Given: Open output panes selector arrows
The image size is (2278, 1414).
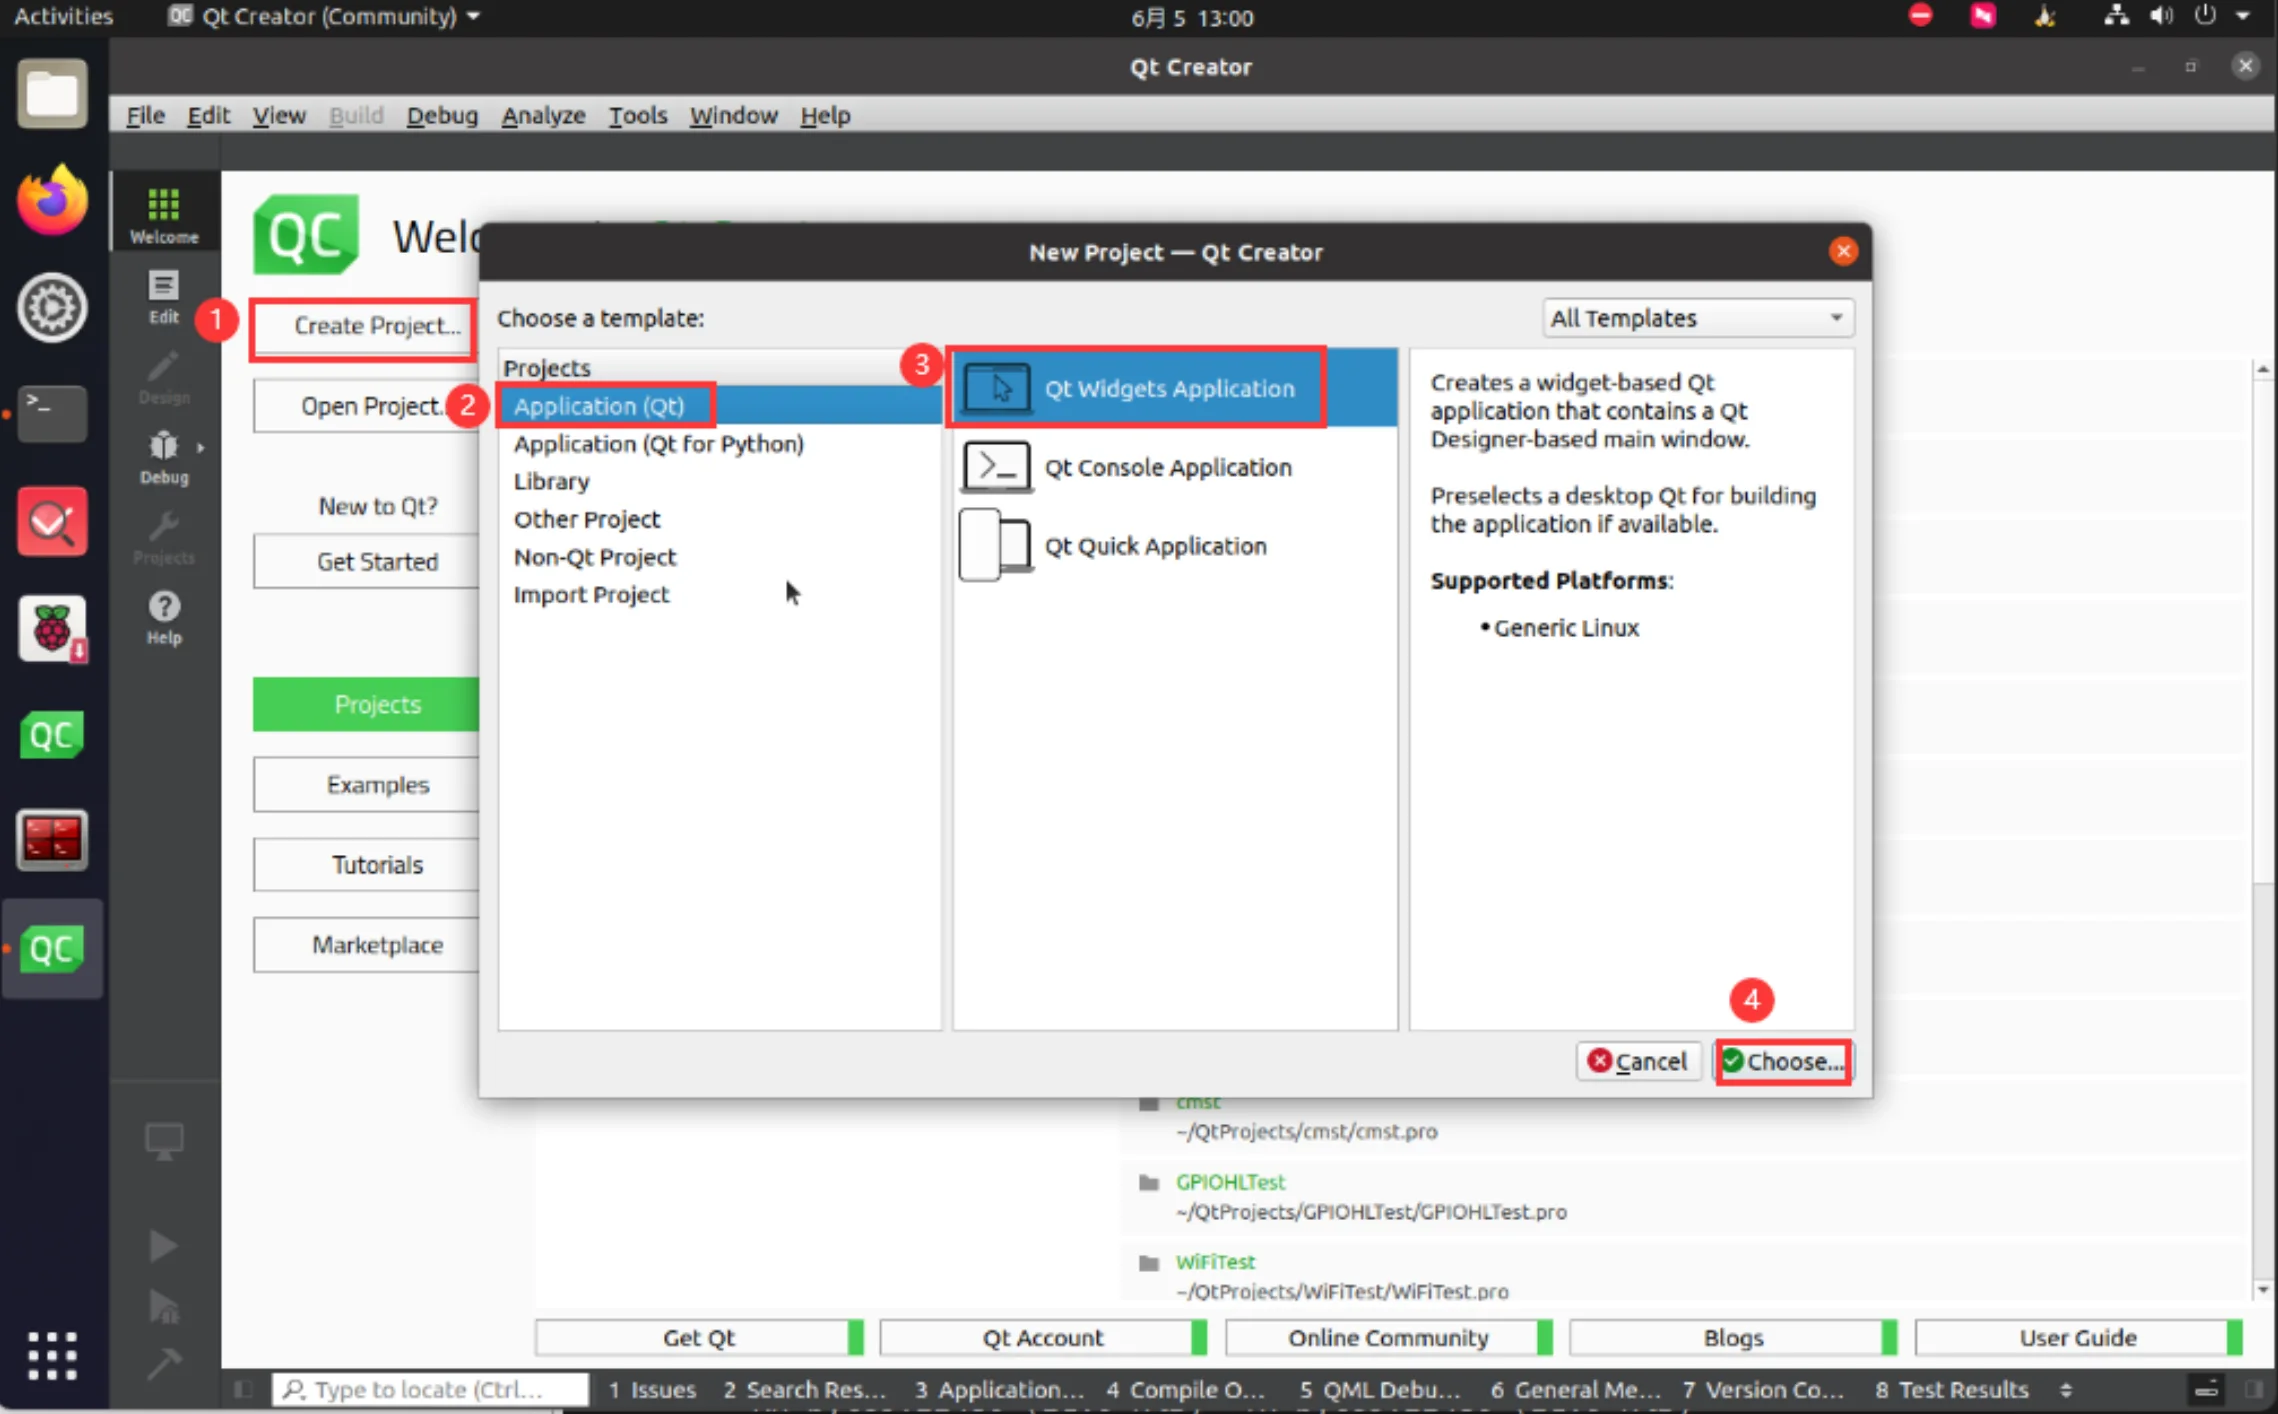Looking at the screenshot, I should click(2066, 1389).
